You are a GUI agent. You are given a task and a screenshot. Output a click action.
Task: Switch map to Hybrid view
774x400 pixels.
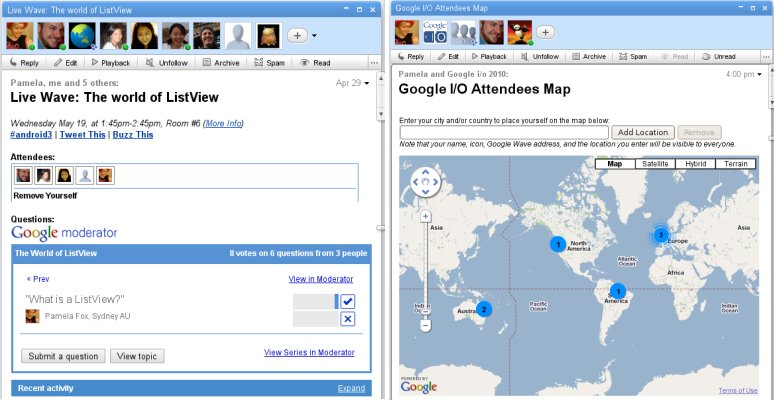point(696,164)
